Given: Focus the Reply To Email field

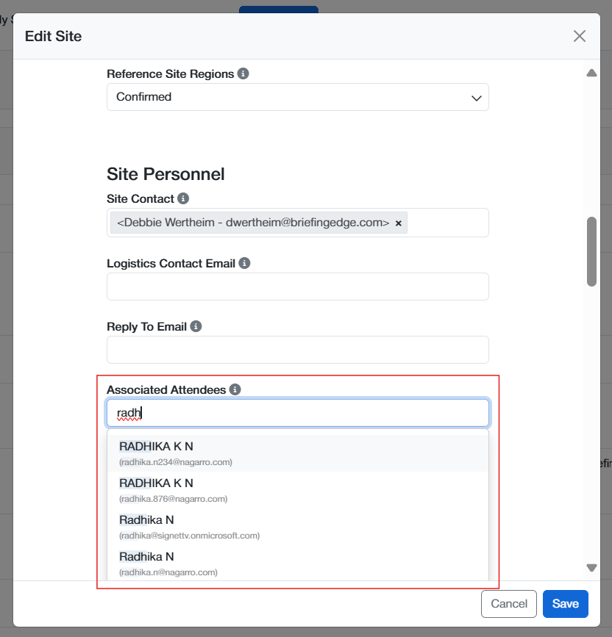Looking at the screenshot, I should [x=297, y=350].
